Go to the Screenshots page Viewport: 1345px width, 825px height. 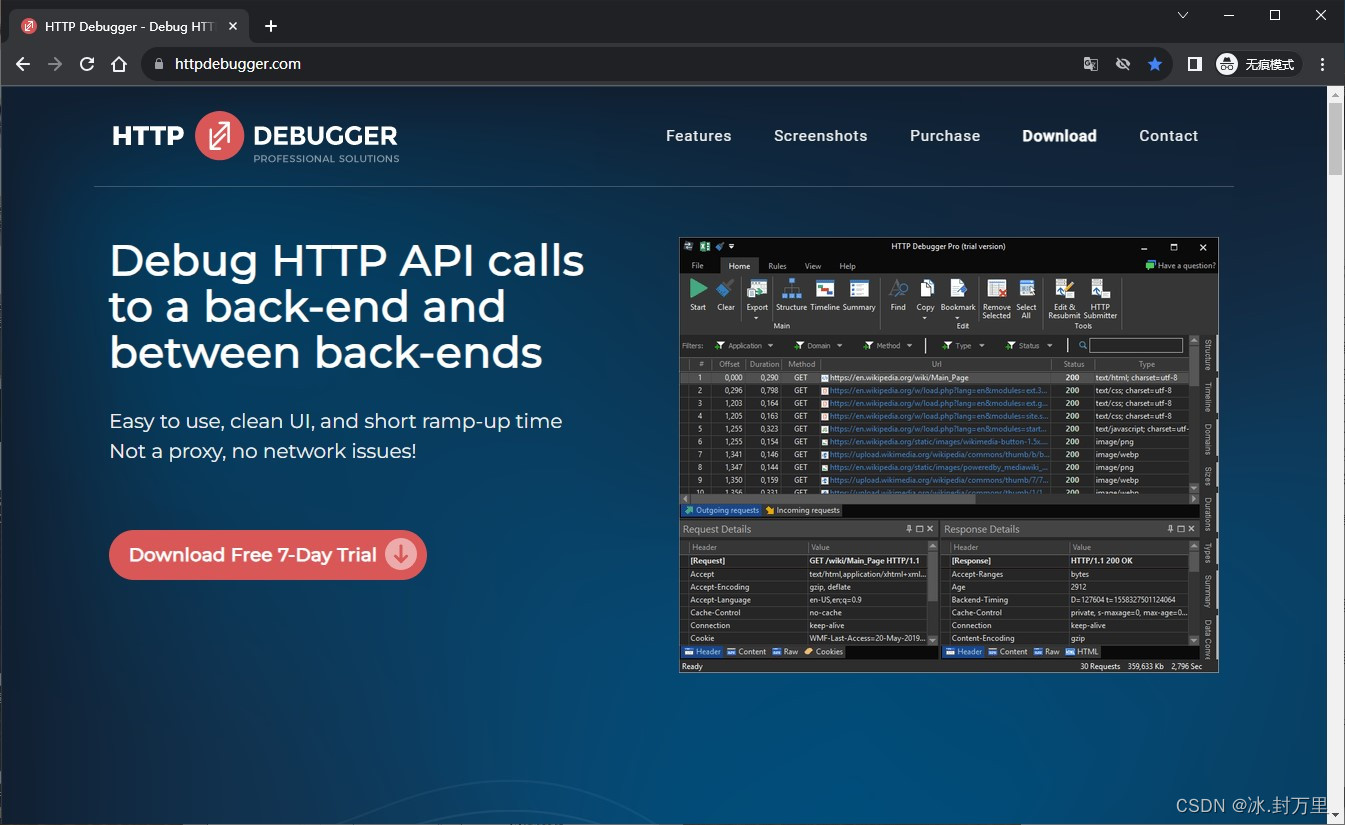820,136
